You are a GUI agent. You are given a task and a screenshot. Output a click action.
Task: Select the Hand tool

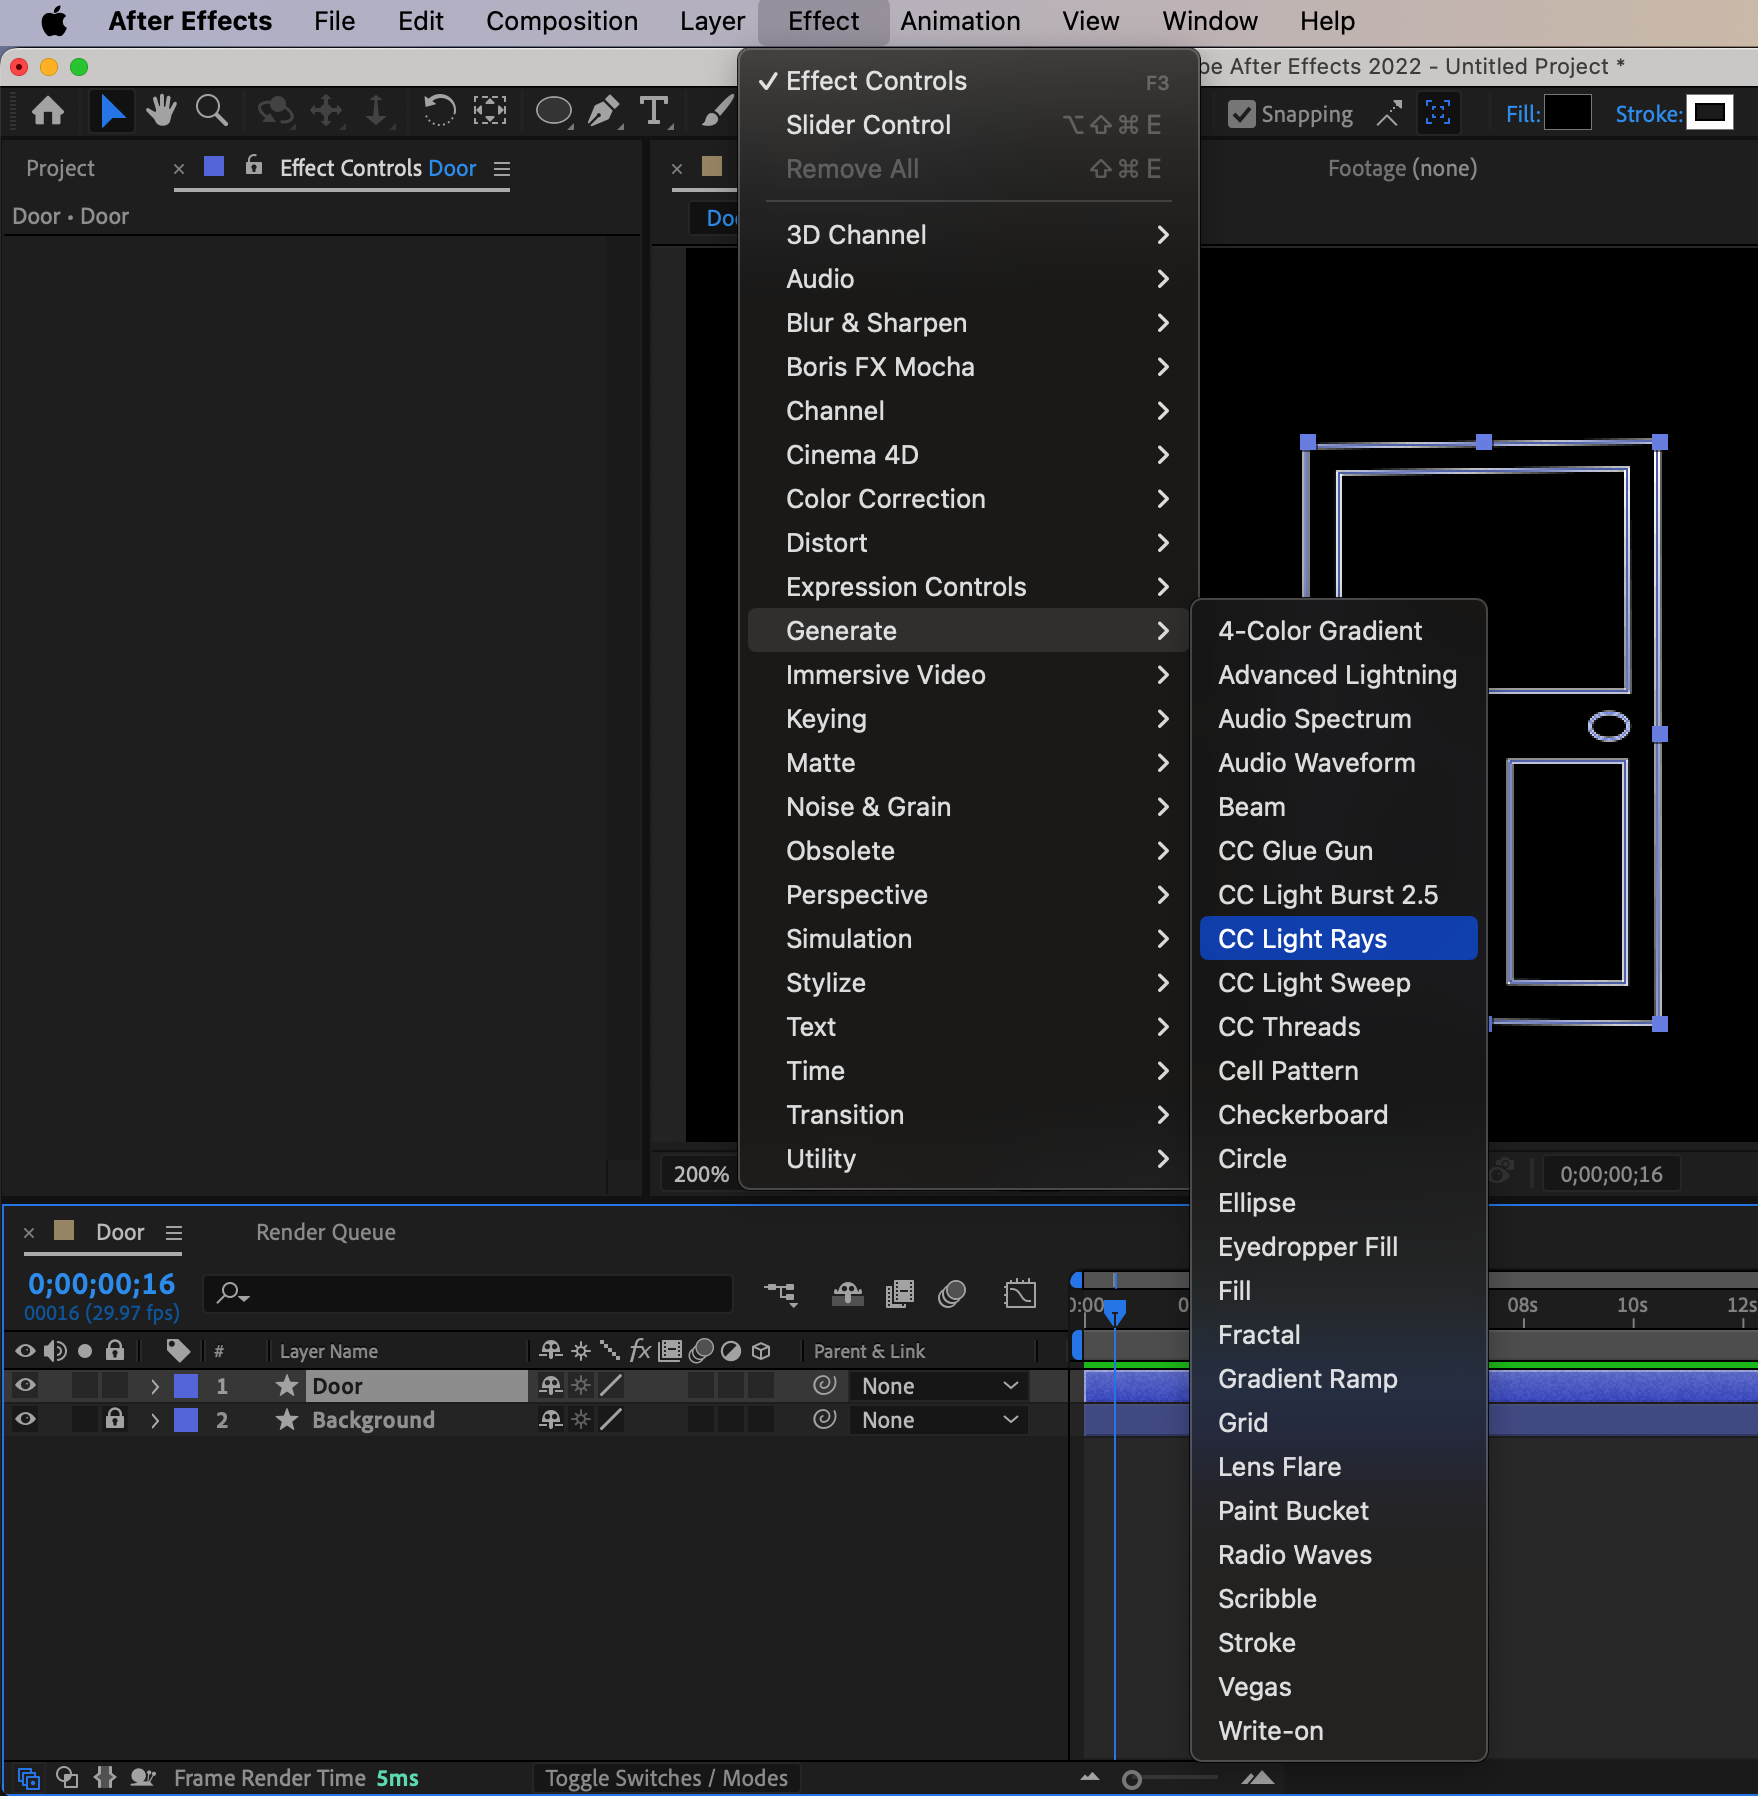(161, 111)
